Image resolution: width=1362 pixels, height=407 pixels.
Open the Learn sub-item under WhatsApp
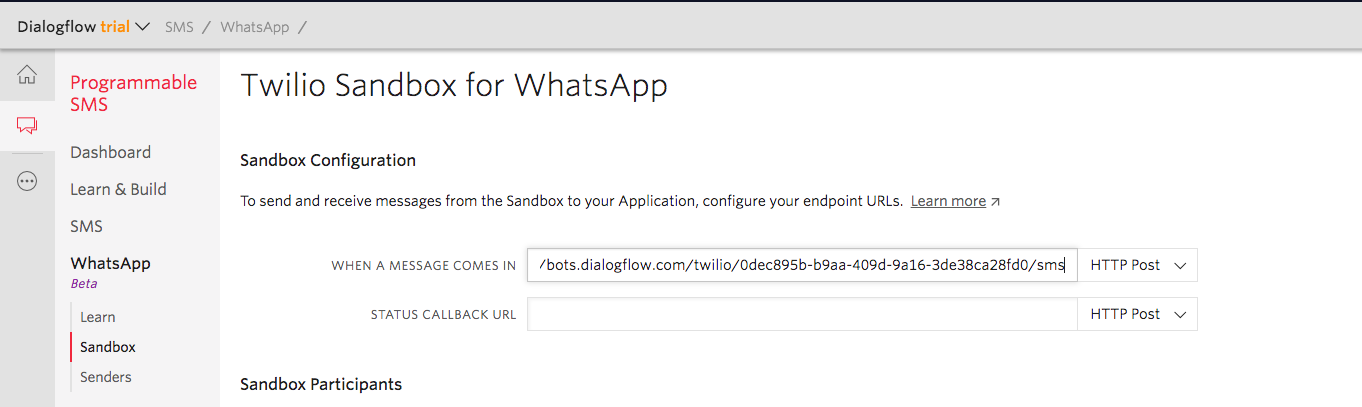click(x=98, y=317)
